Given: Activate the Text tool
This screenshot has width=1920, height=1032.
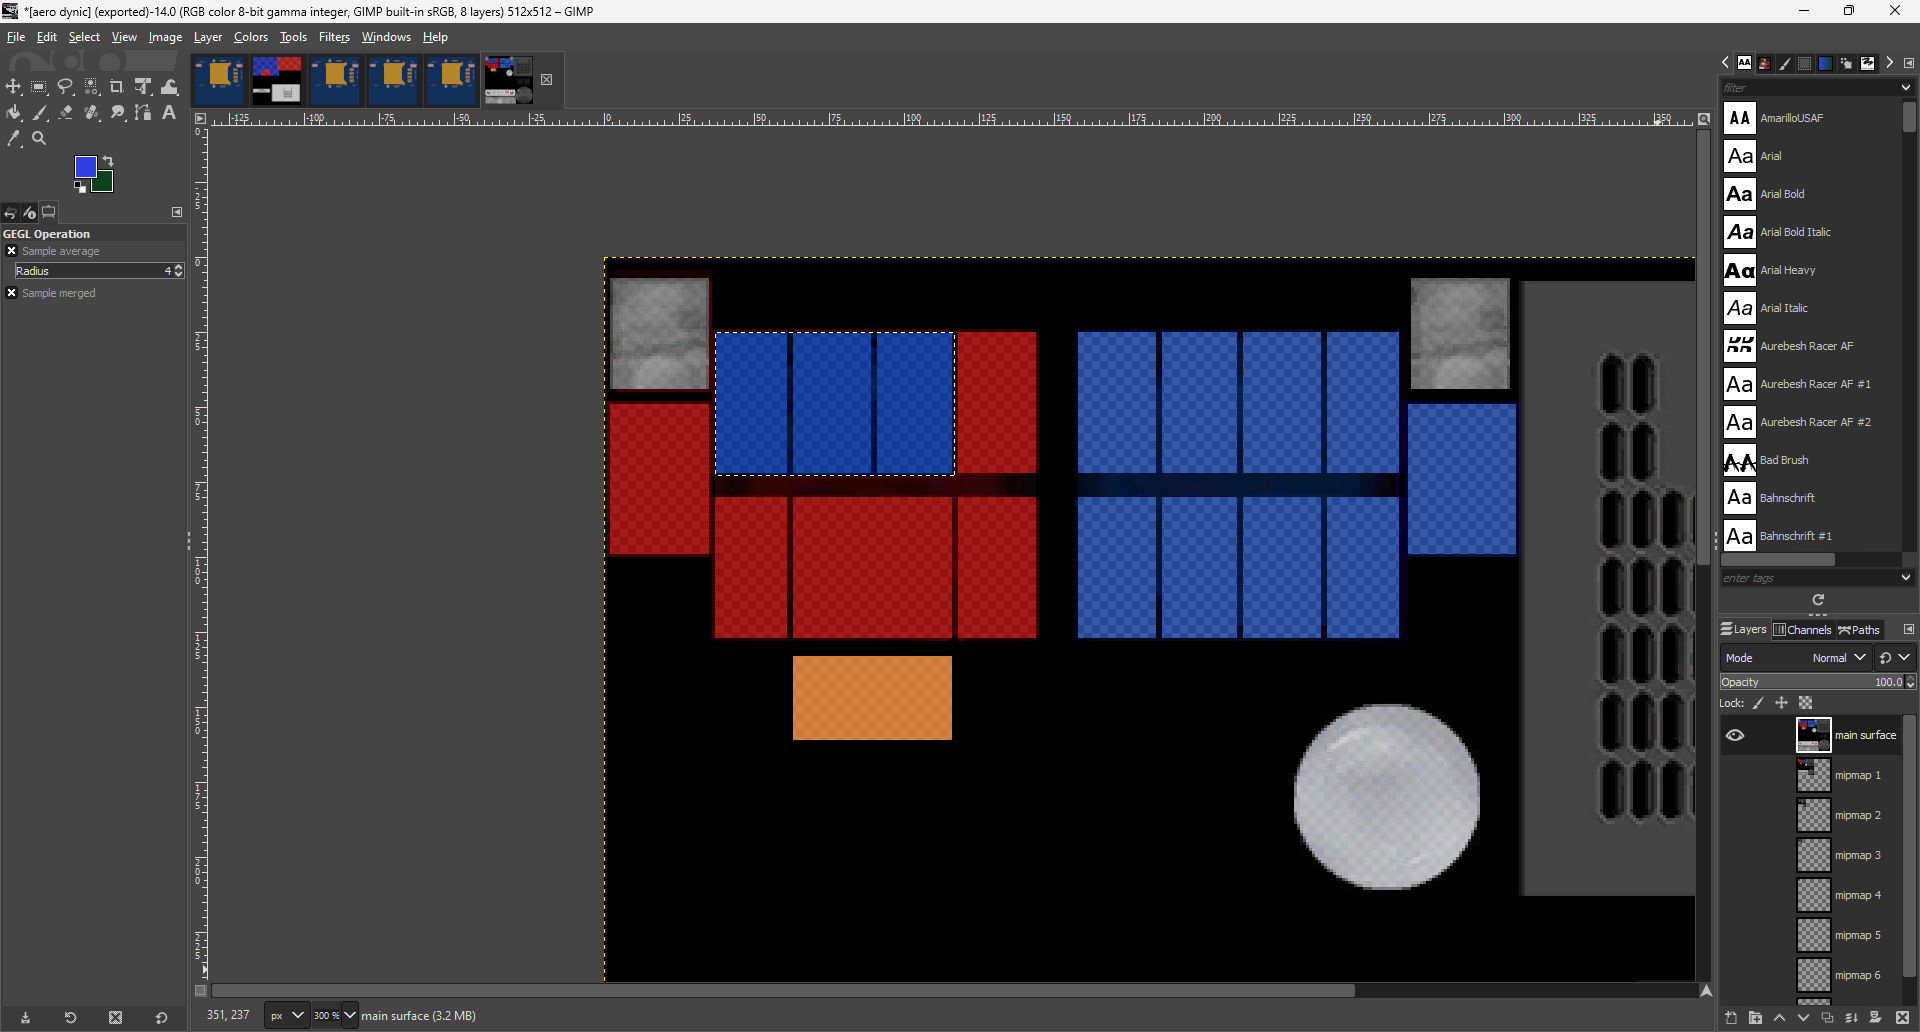Looking at the screenshot, I should [x=169, y=113].
